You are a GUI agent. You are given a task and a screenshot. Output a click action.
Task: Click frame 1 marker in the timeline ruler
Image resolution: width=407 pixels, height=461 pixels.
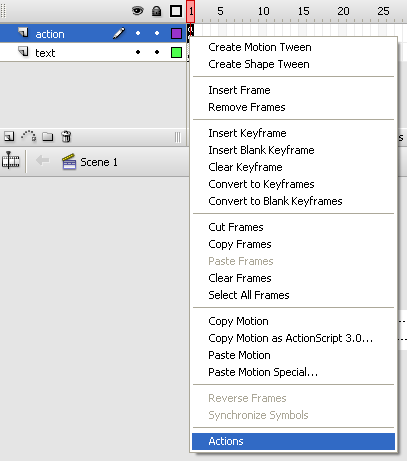[x=191, y=11]
